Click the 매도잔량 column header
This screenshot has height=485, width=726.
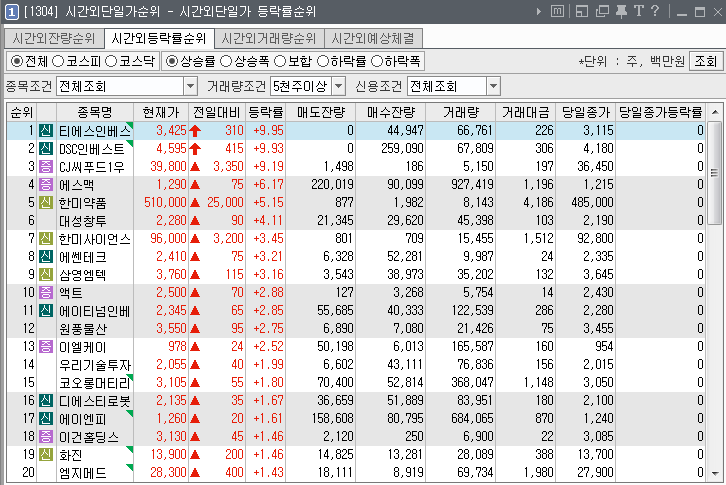[x=321, y=112]
